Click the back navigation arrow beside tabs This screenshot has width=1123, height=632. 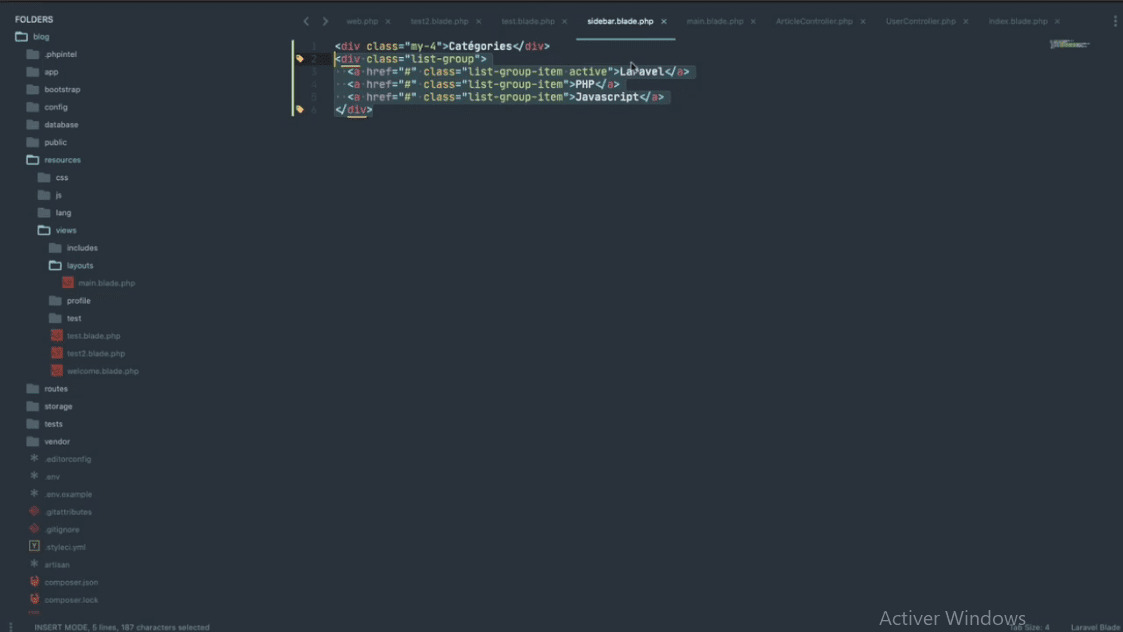(x=306, y=21)
